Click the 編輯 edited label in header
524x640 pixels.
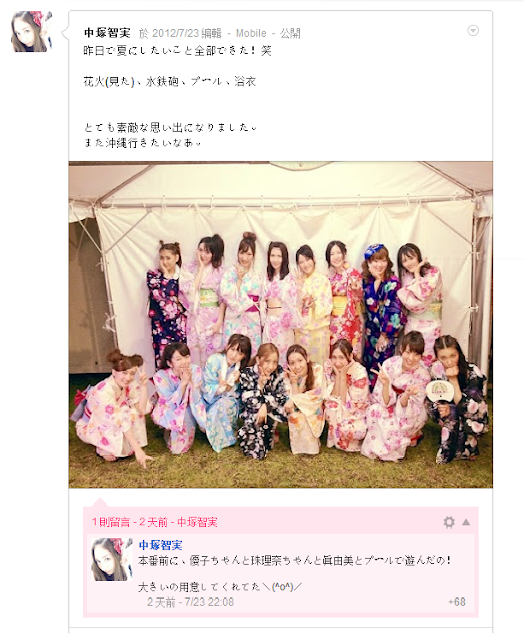(211, 33)
